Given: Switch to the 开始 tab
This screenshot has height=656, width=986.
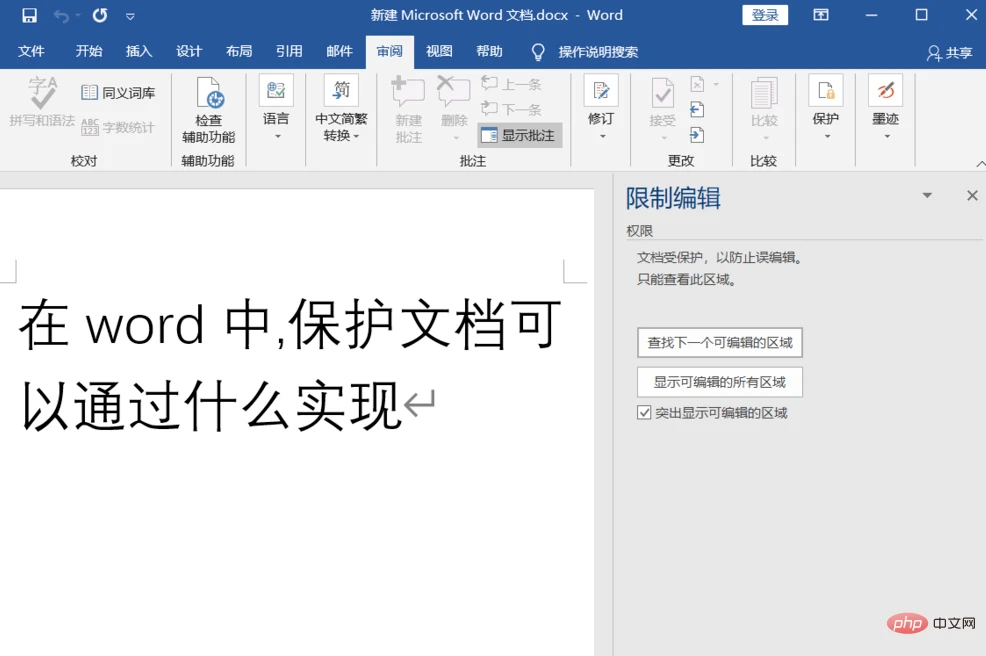Looking at the screenshot, I should pyautogui.click(x=89, y=52).
